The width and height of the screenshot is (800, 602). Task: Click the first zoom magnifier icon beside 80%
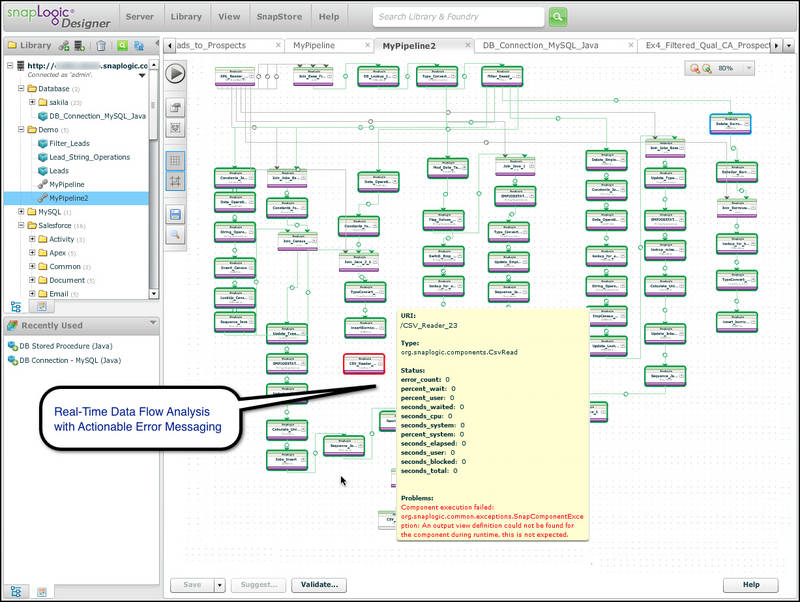(694, 68)
